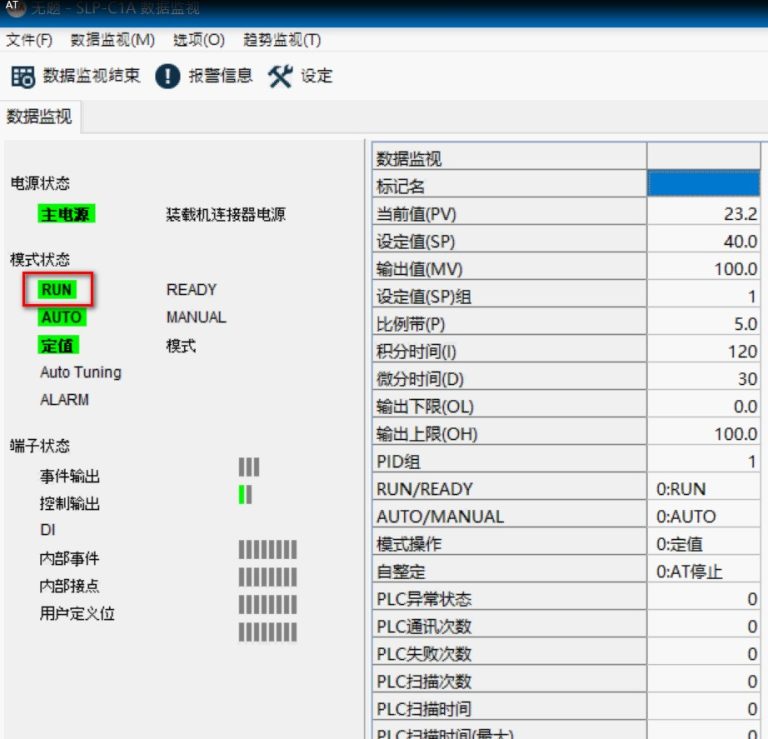This screenshot has height=739, width=768.
Task: Click the data monitor end icon
Action: 23,76
